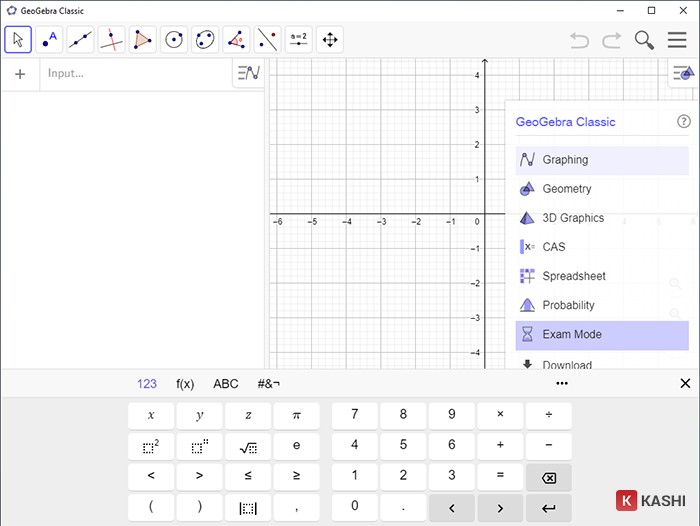700x526 pixels.
Task: Tap the x variable key
Action: click(x=151, y=415)
